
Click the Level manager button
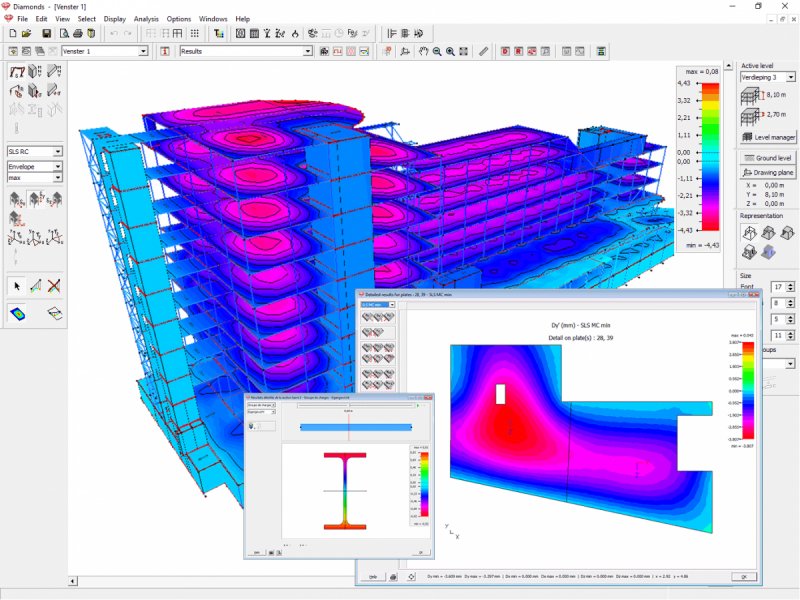point(768,137)
